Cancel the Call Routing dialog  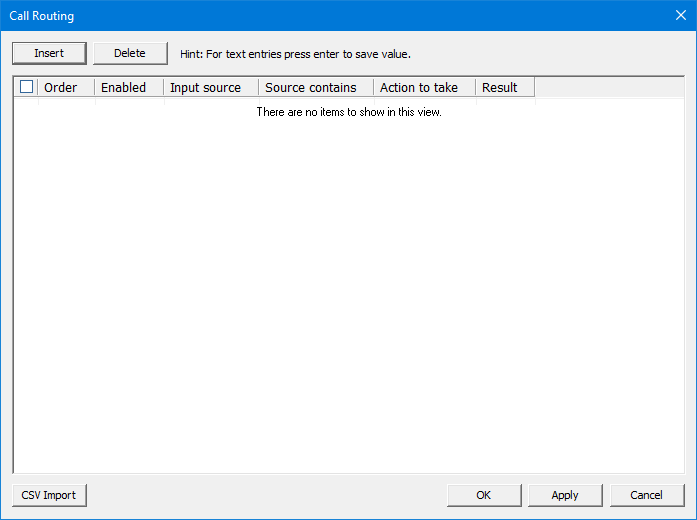646,495
